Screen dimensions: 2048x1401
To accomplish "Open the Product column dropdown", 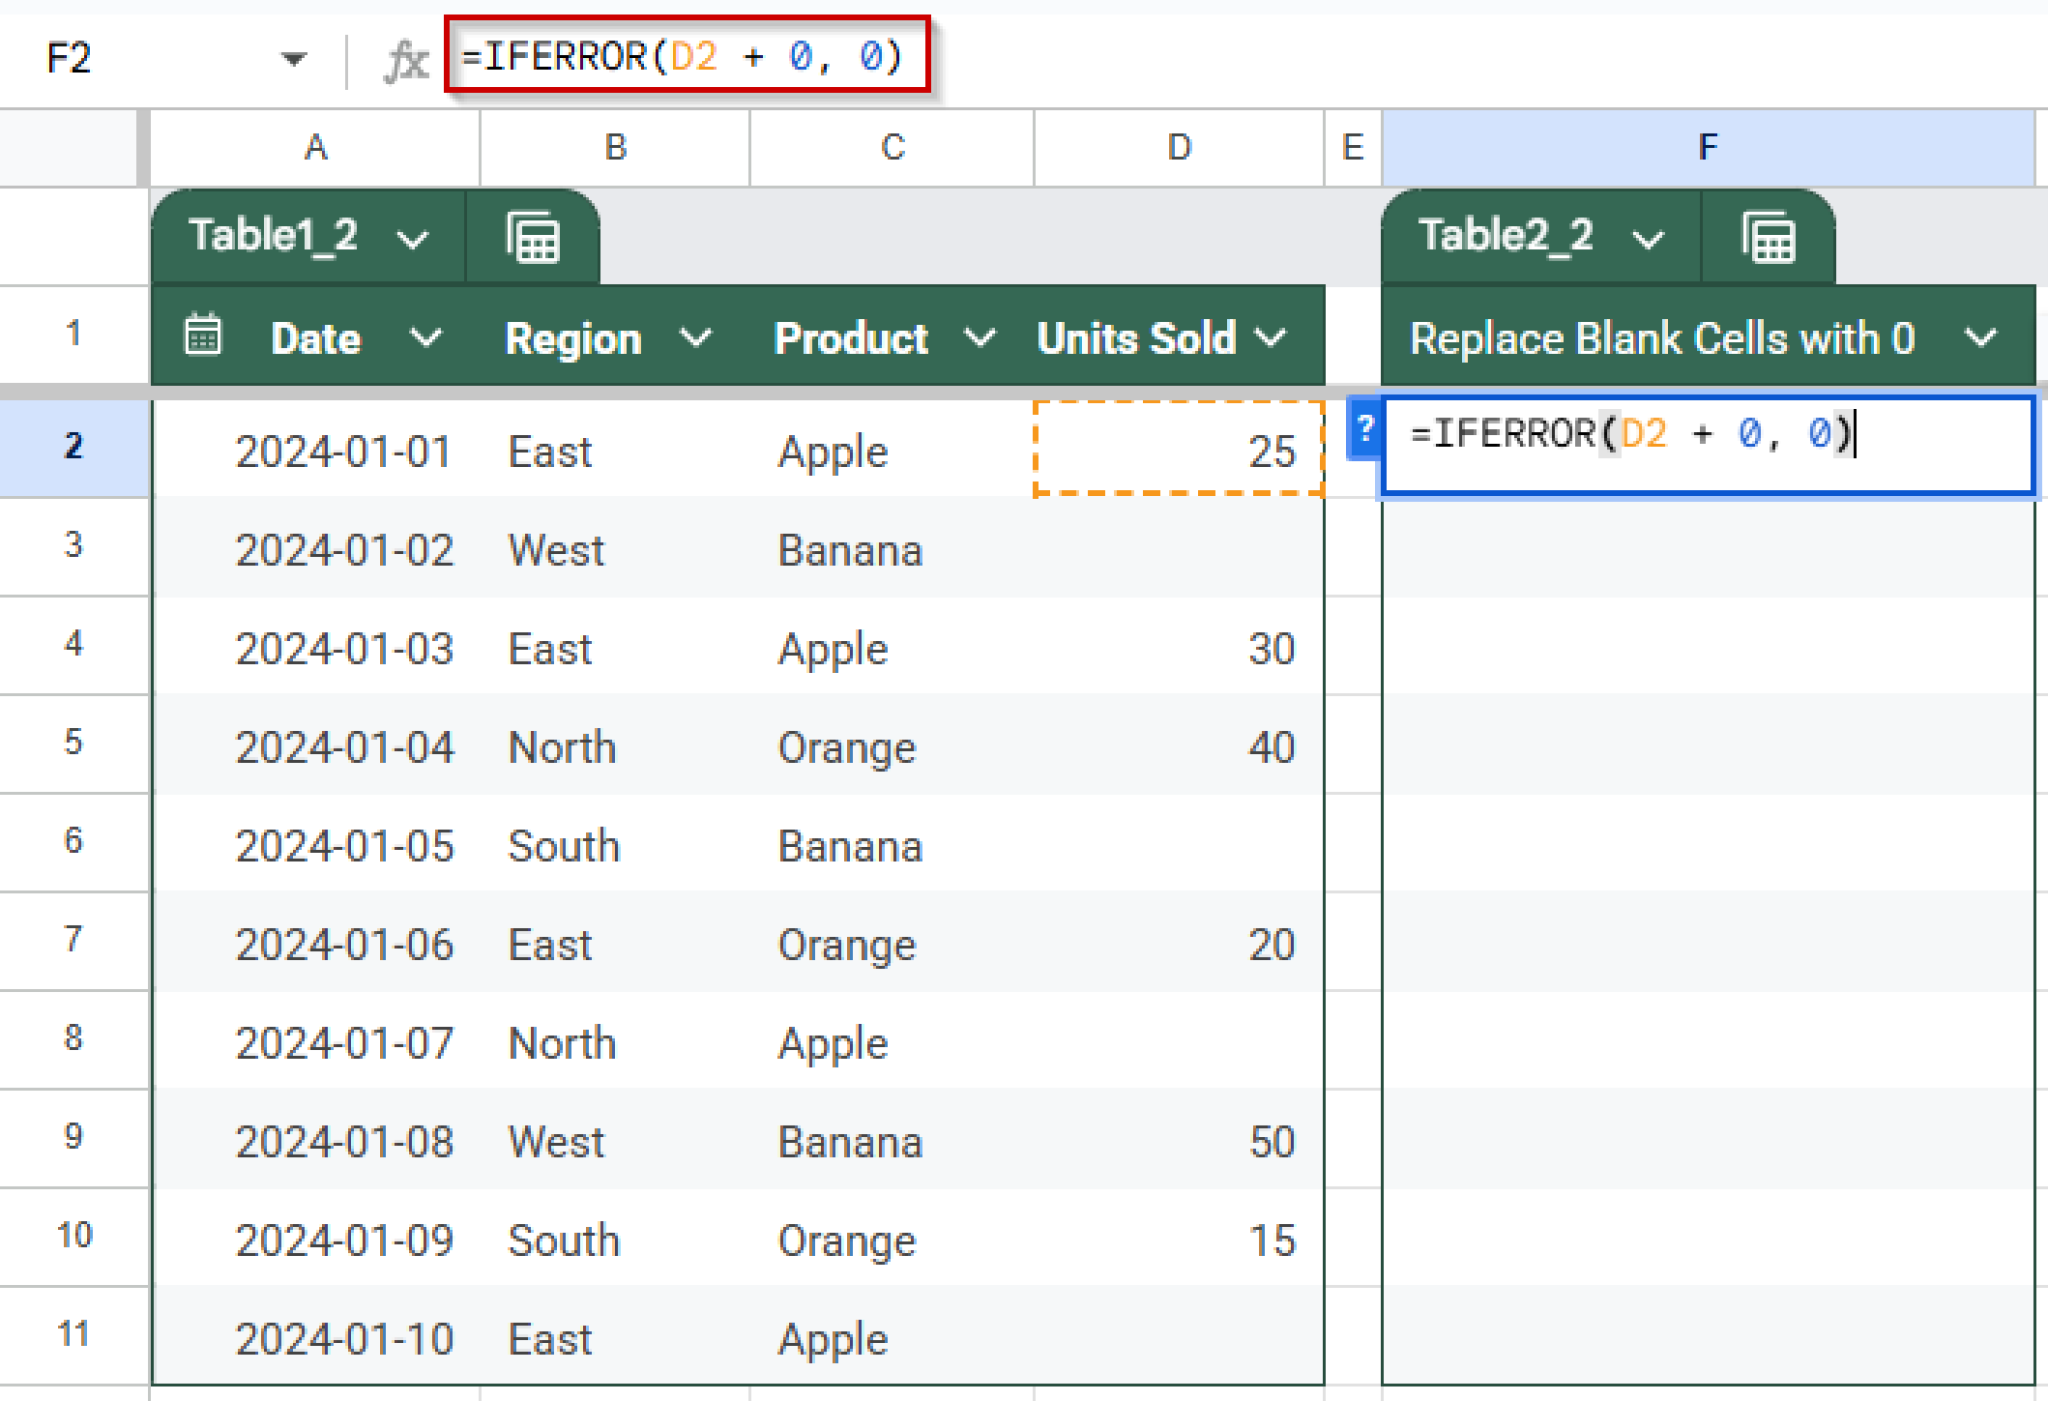I will click(x=980, y=338).
